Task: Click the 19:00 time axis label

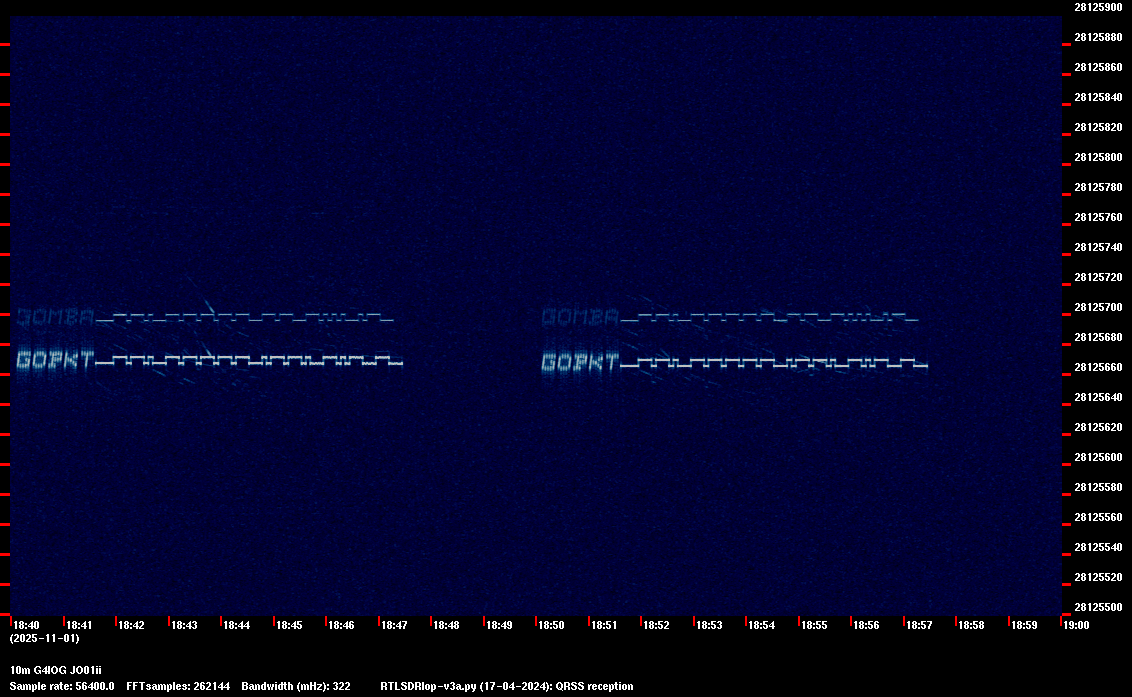Action: coord(1076,625)
